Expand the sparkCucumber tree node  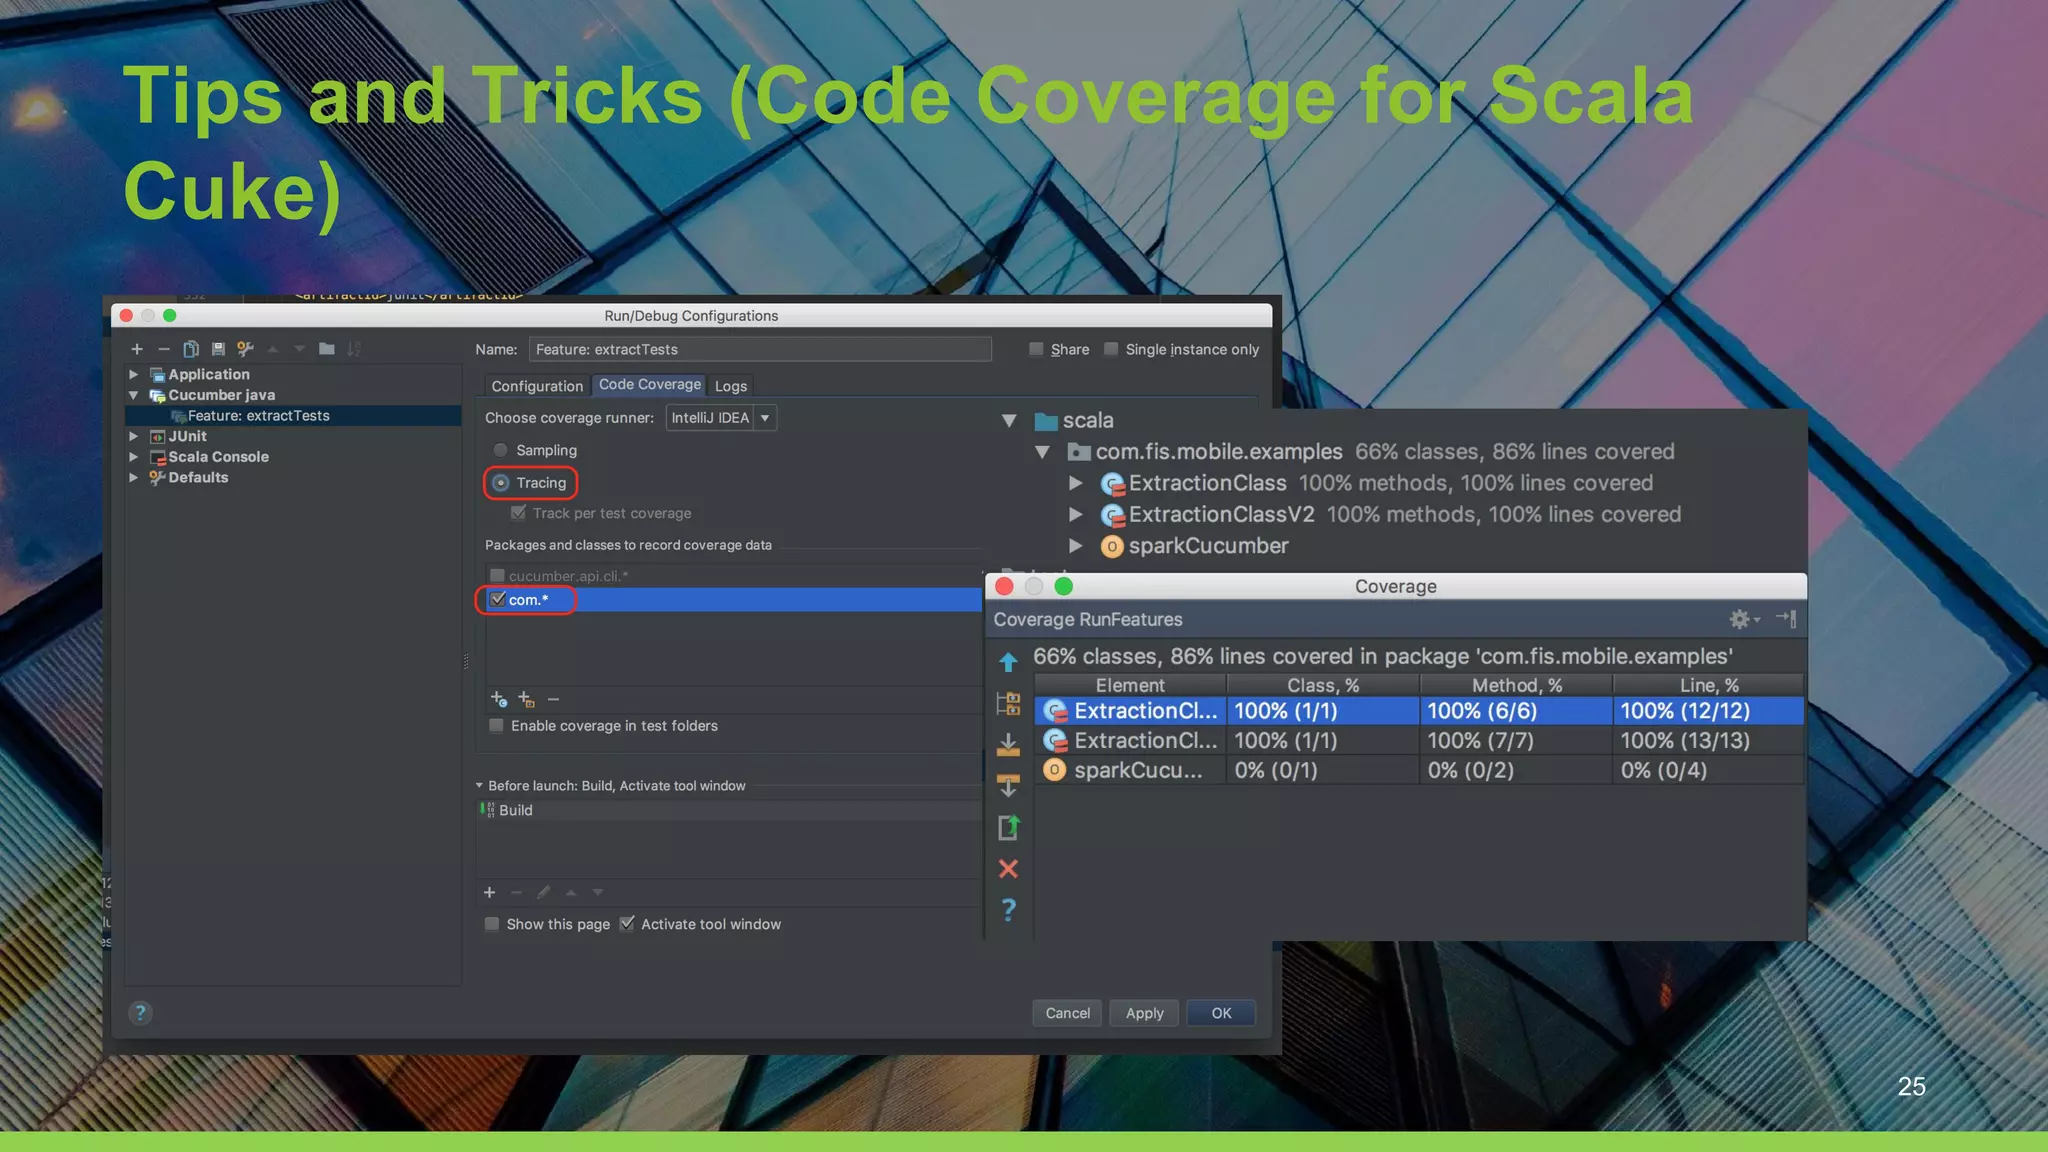click(1076, 546)
